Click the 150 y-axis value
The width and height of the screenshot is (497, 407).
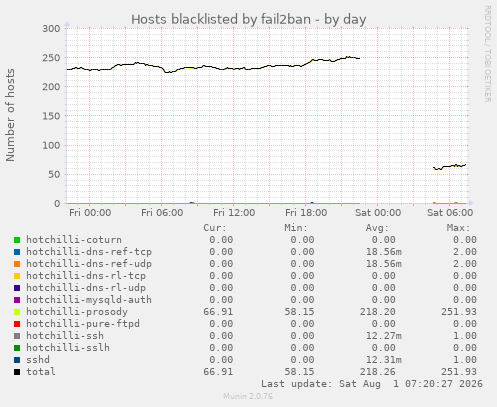point(51,116)
